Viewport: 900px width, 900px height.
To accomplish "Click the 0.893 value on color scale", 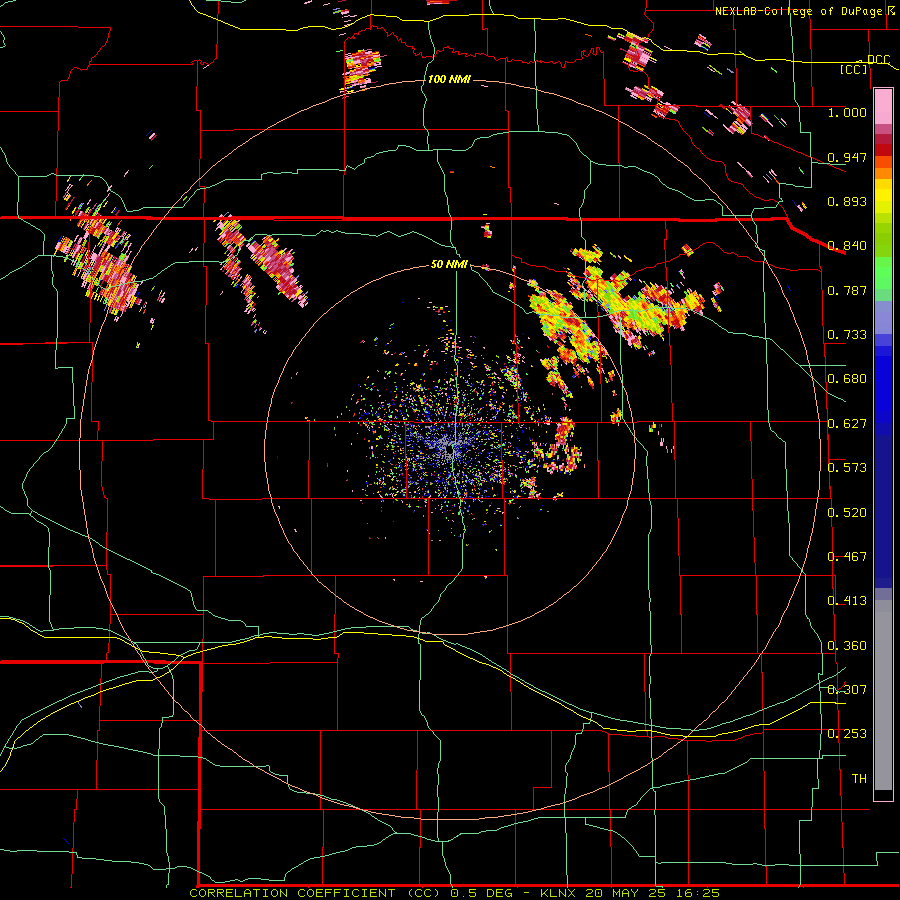I will click(x=847, y=201).
